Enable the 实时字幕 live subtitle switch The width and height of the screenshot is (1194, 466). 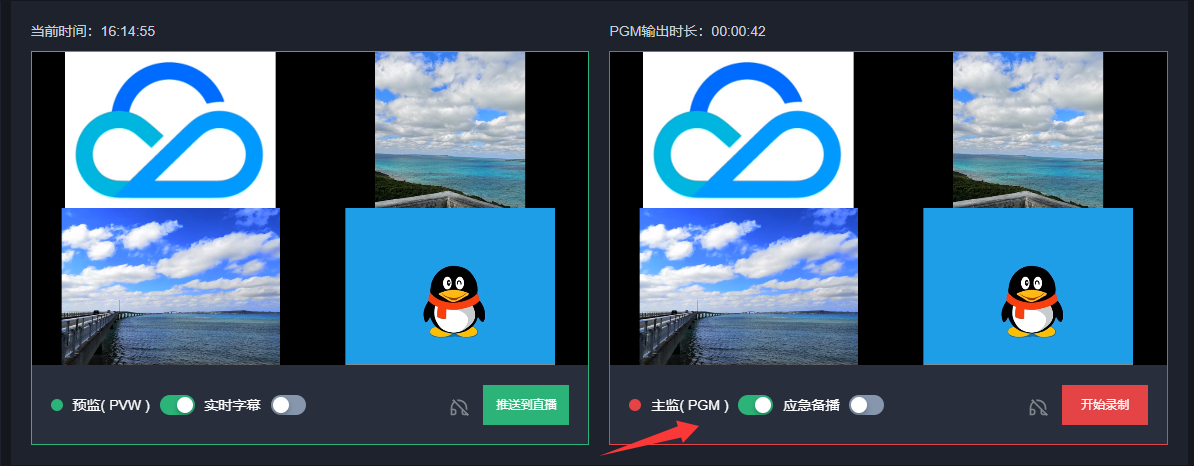tap(289, 405)
